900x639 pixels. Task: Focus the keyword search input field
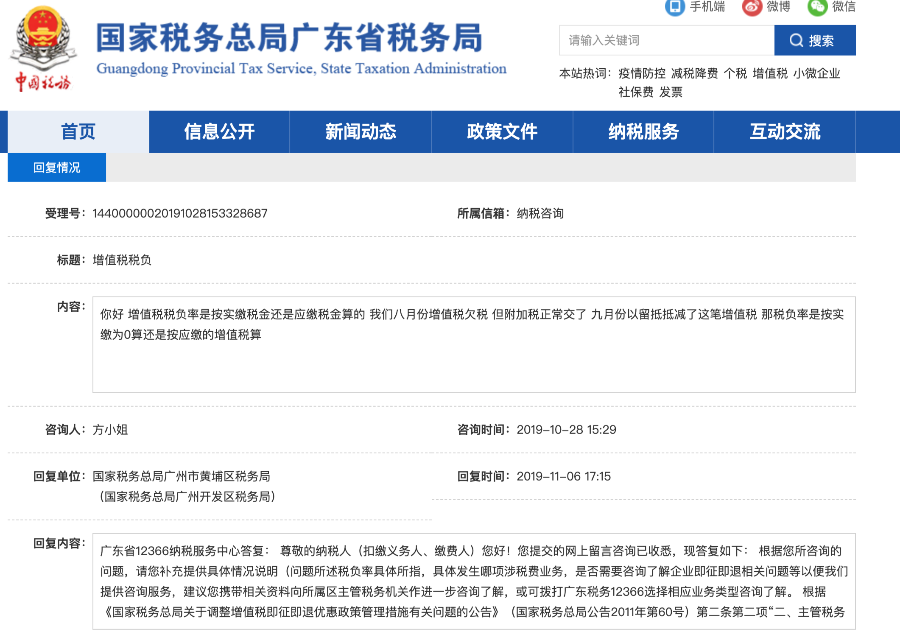[666, 40]
